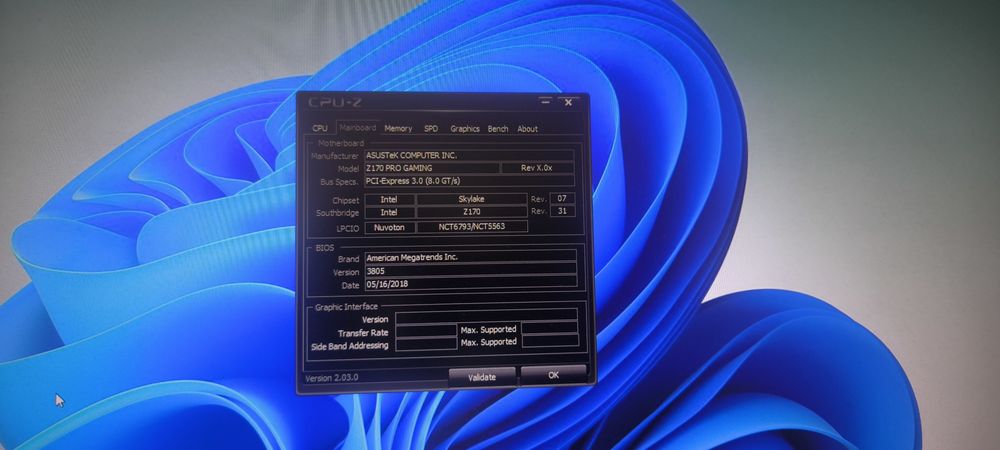Click the Skylake chipset field

[472, 199]
